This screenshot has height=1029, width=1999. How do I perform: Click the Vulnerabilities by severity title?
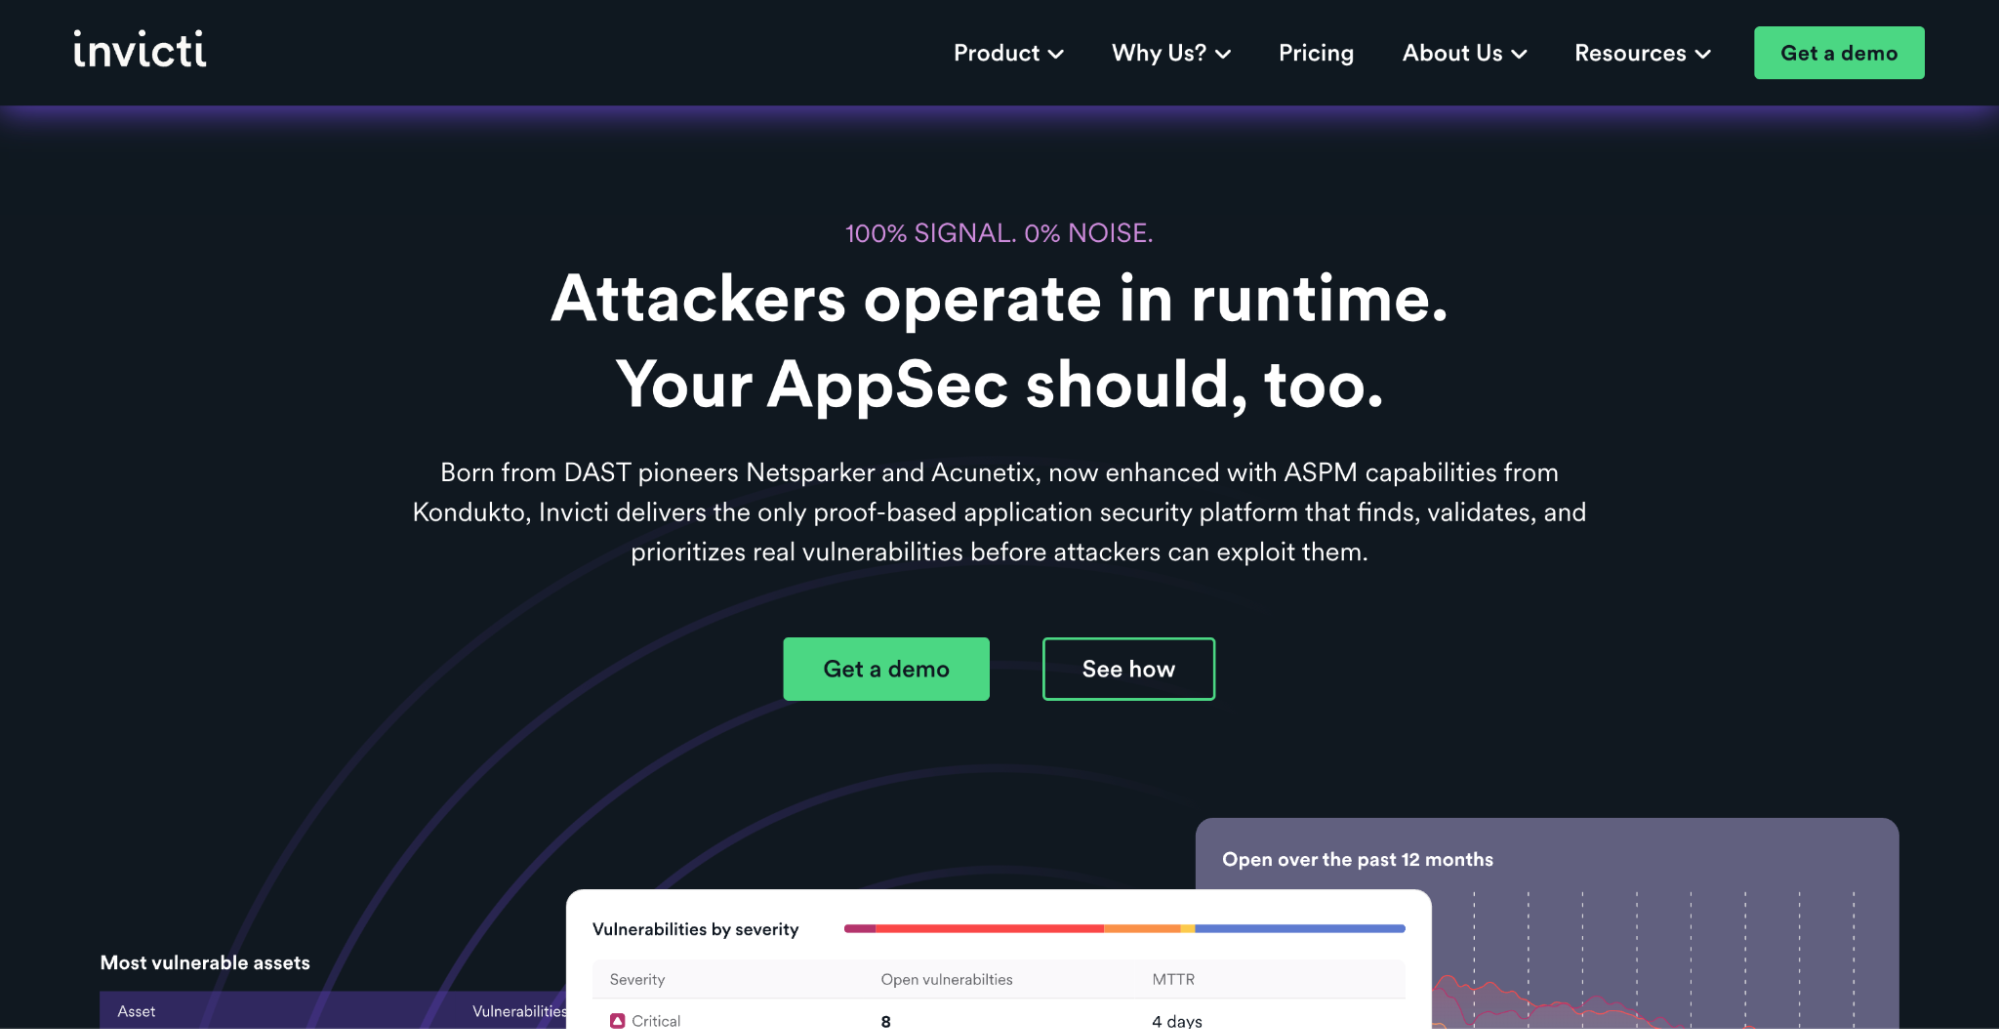click(695, 930)
